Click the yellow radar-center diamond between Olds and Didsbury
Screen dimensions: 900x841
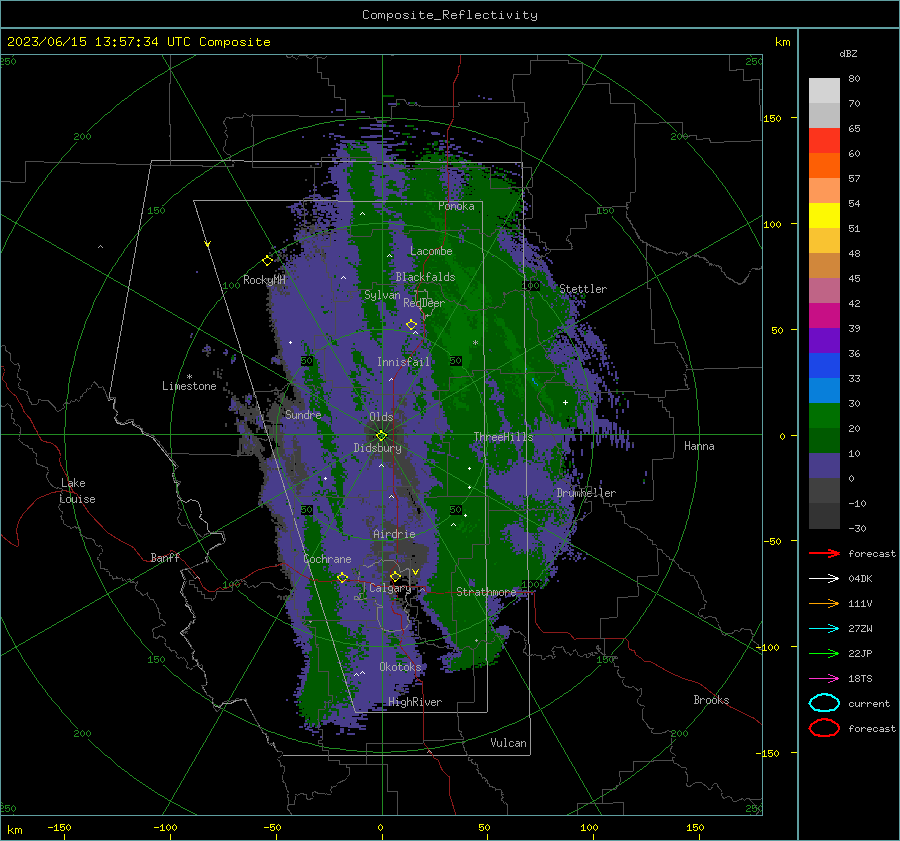381,436
